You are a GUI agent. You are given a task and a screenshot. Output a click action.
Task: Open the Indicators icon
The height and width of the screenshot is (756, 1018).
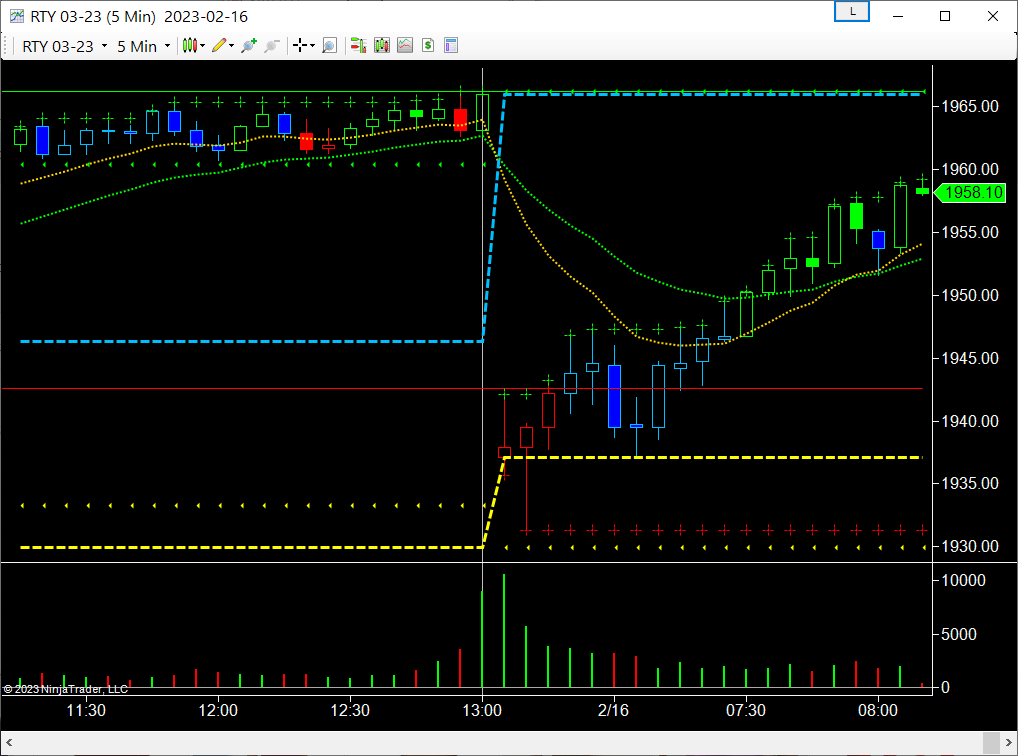point(405,45)
